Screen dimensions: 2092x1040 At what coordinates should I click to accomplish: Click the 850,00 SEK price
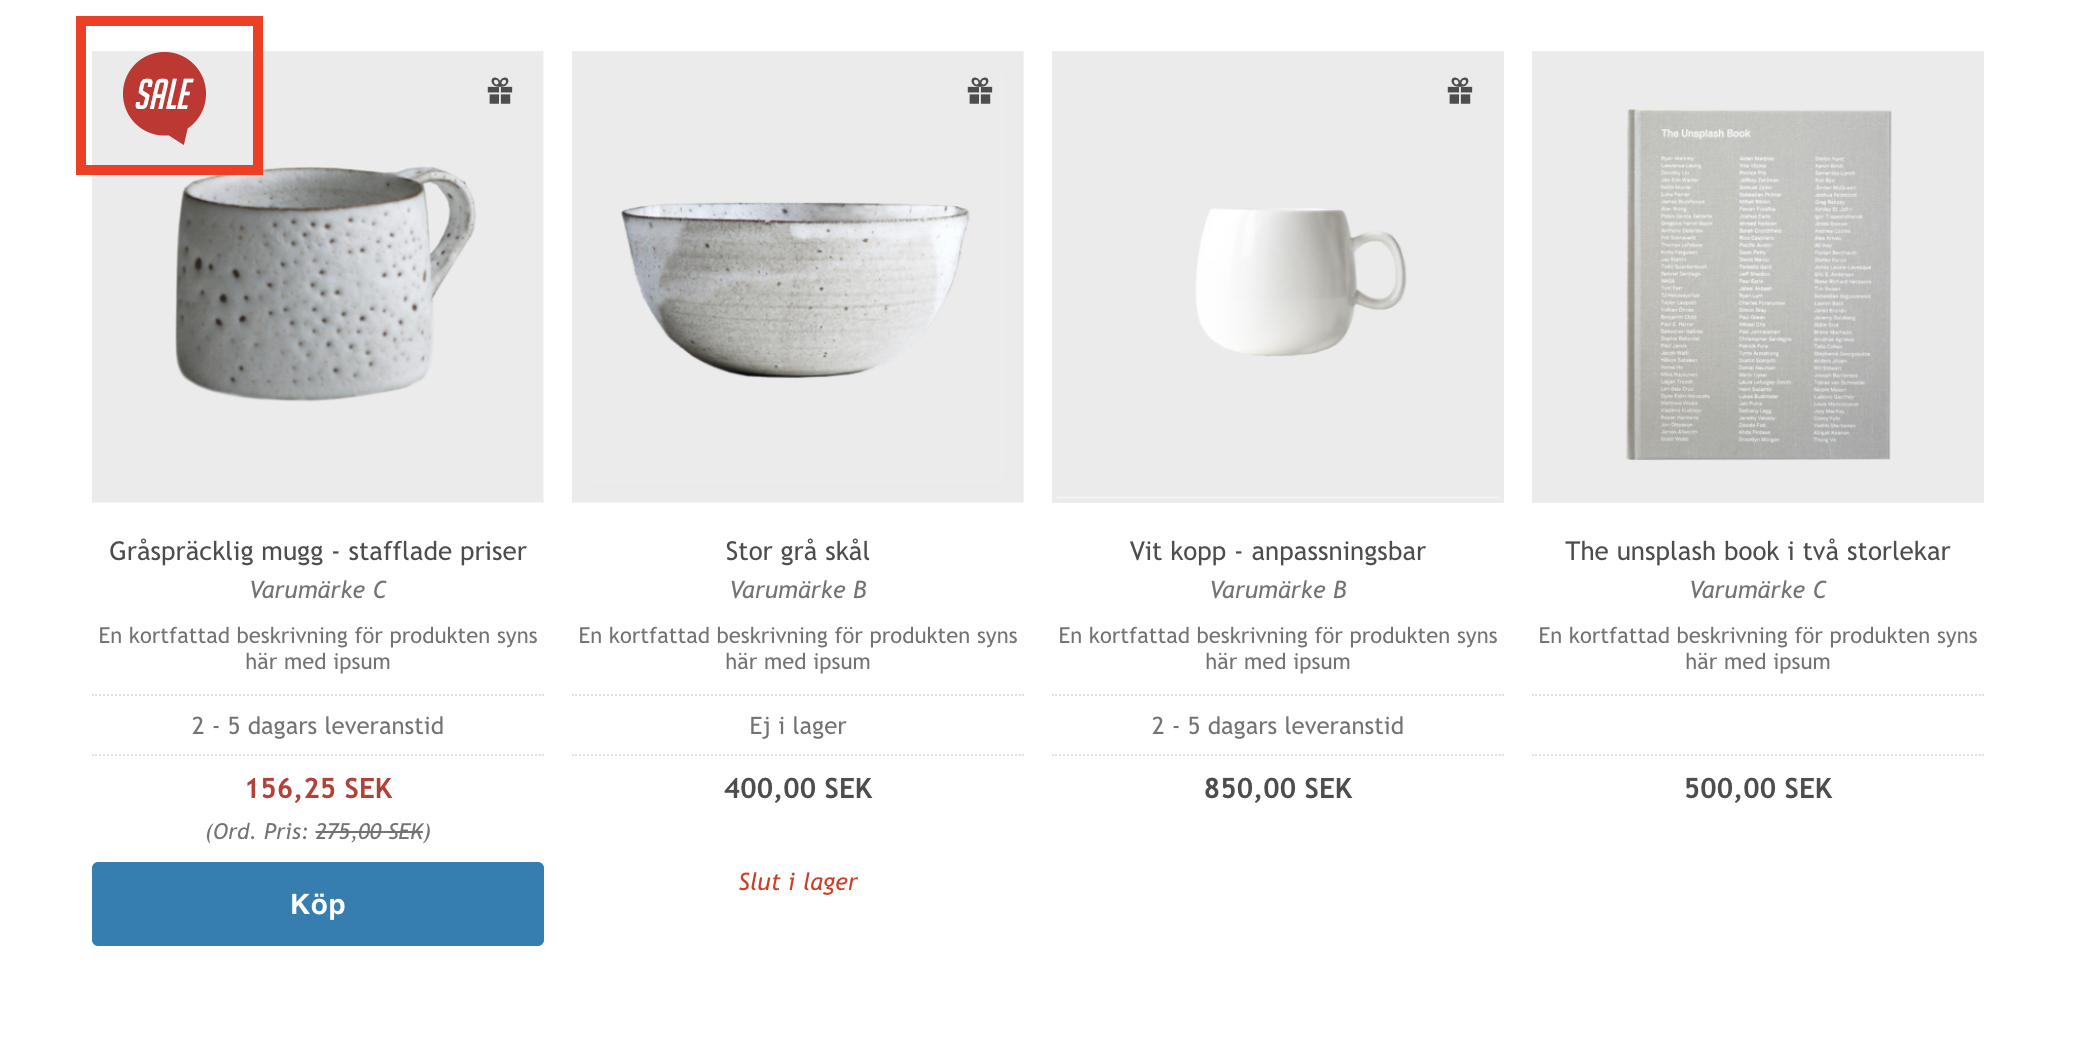[1278, 789]
